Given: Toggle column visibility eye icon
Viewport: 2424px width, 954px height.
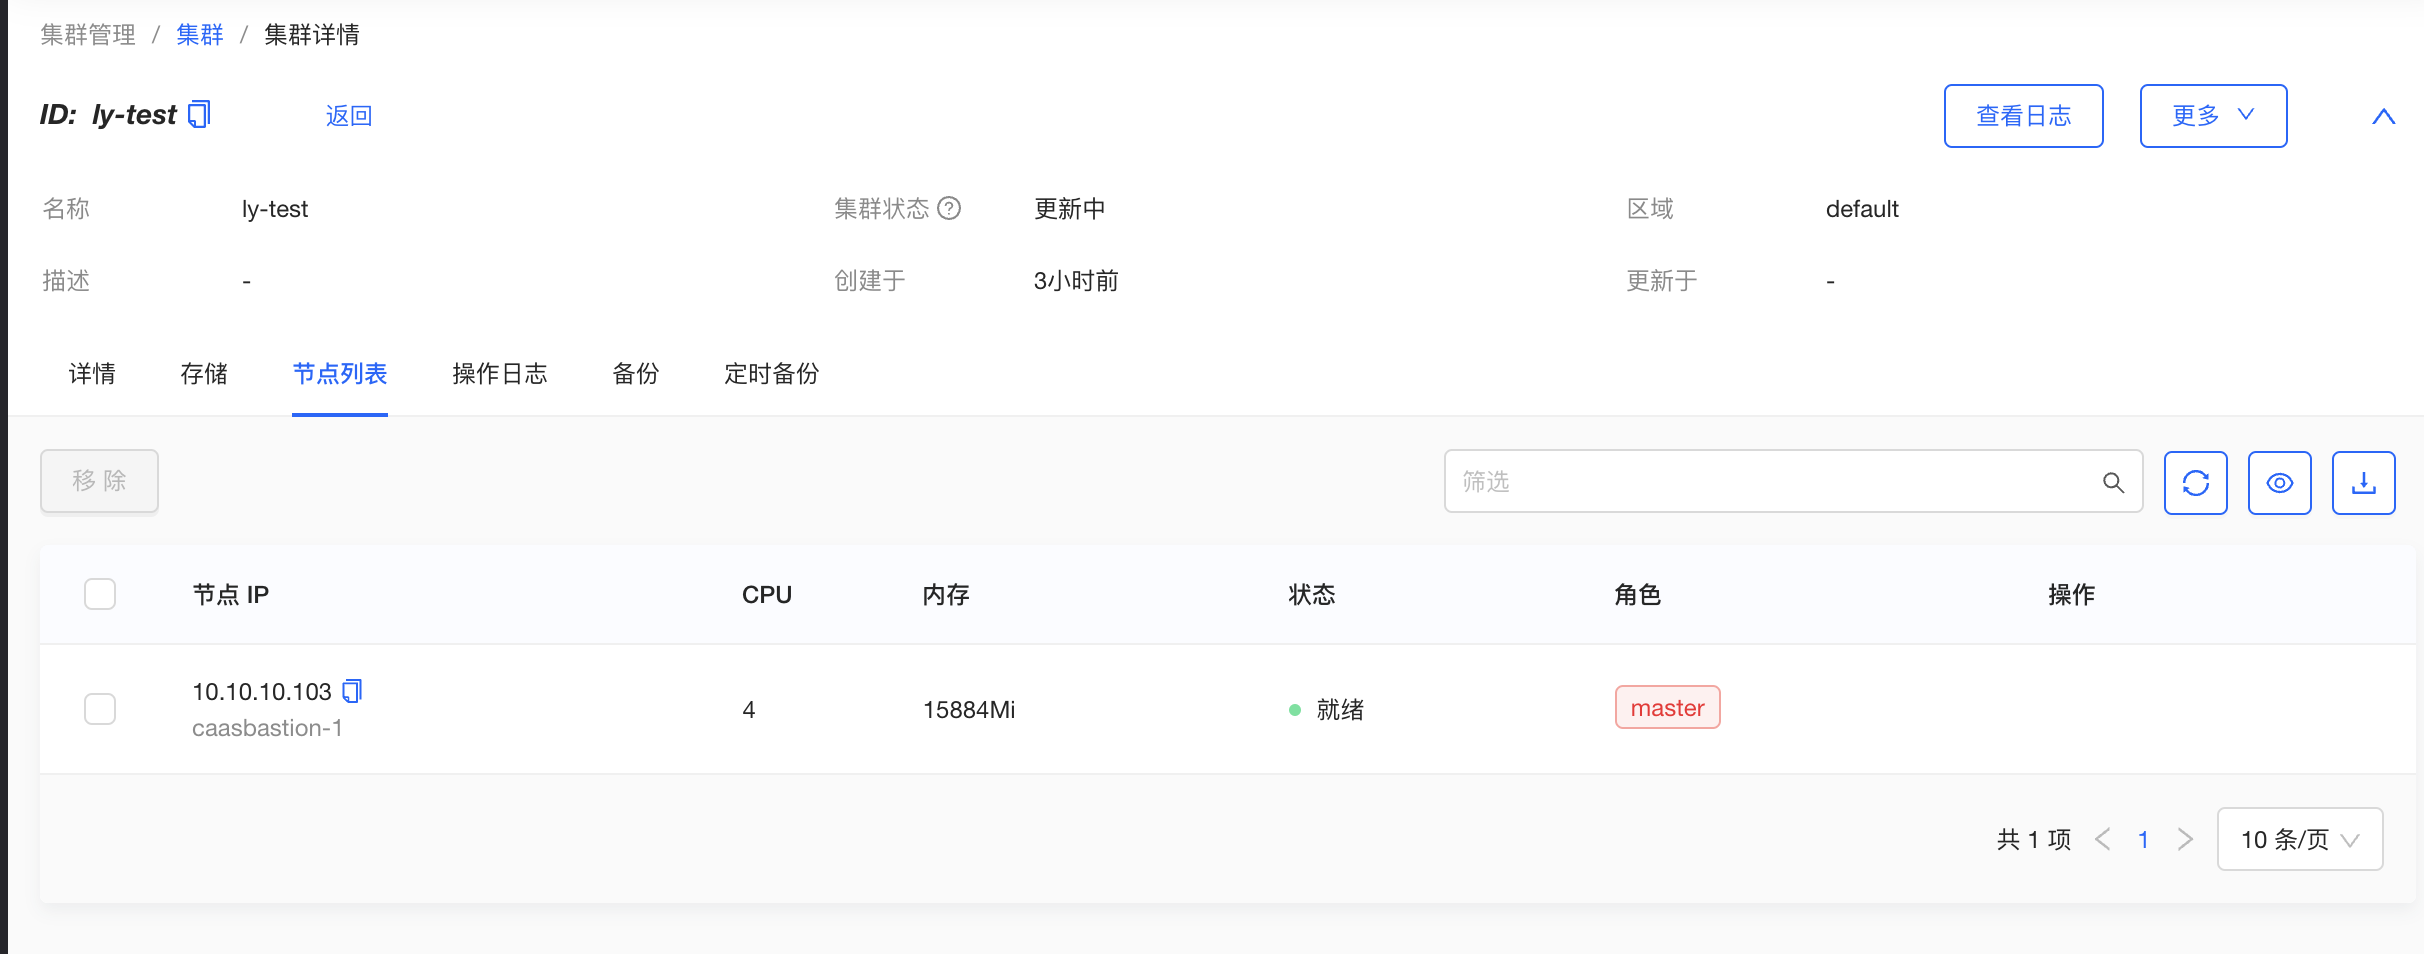Looking at the screenshot, I should (x=2279, y=483).
